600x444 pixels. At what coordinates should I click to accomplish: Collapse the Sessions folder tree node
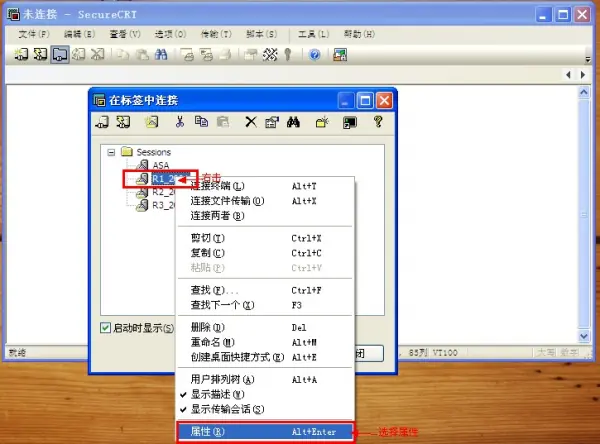[111, 152]
